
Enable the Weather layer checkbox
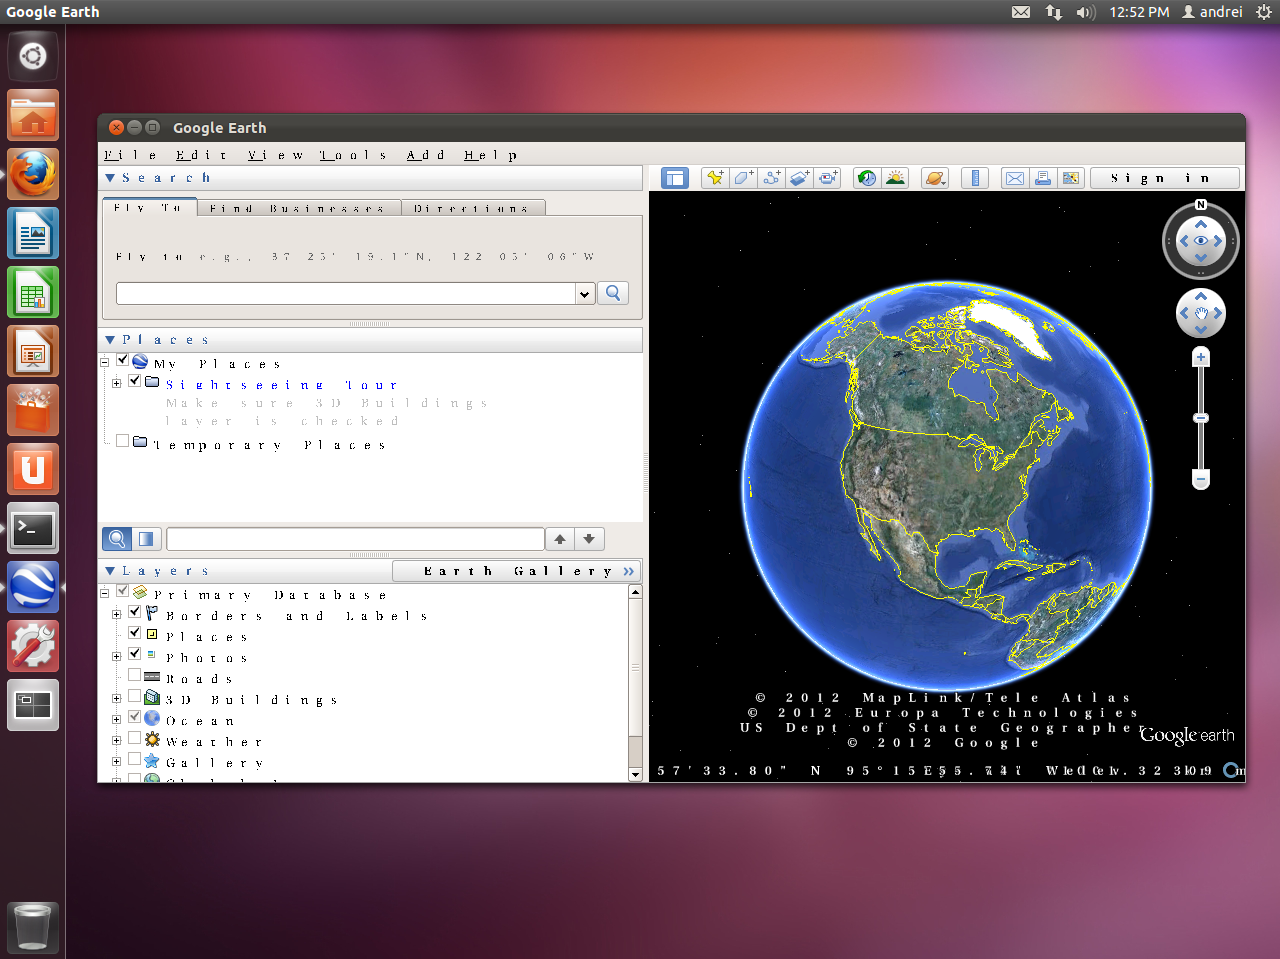[x=135, y=738]
